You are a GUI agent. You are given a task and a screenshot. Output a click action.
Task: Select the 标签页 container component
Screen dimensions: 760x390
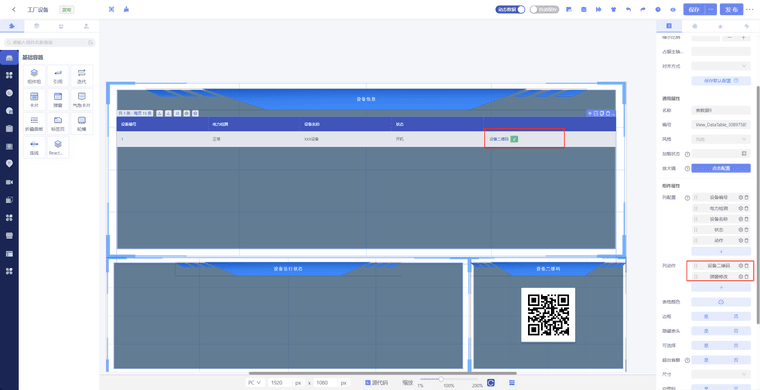pos(58,123)
